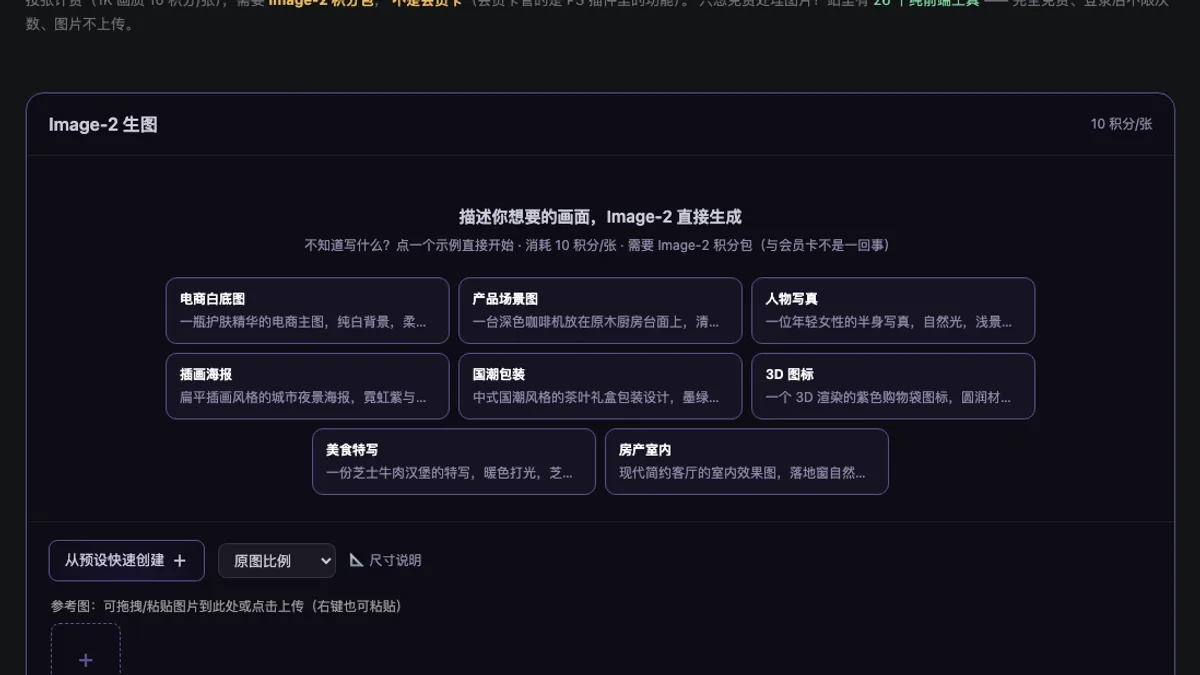
Task: Choose the 美食特写 example card
Action: point(454,461)
